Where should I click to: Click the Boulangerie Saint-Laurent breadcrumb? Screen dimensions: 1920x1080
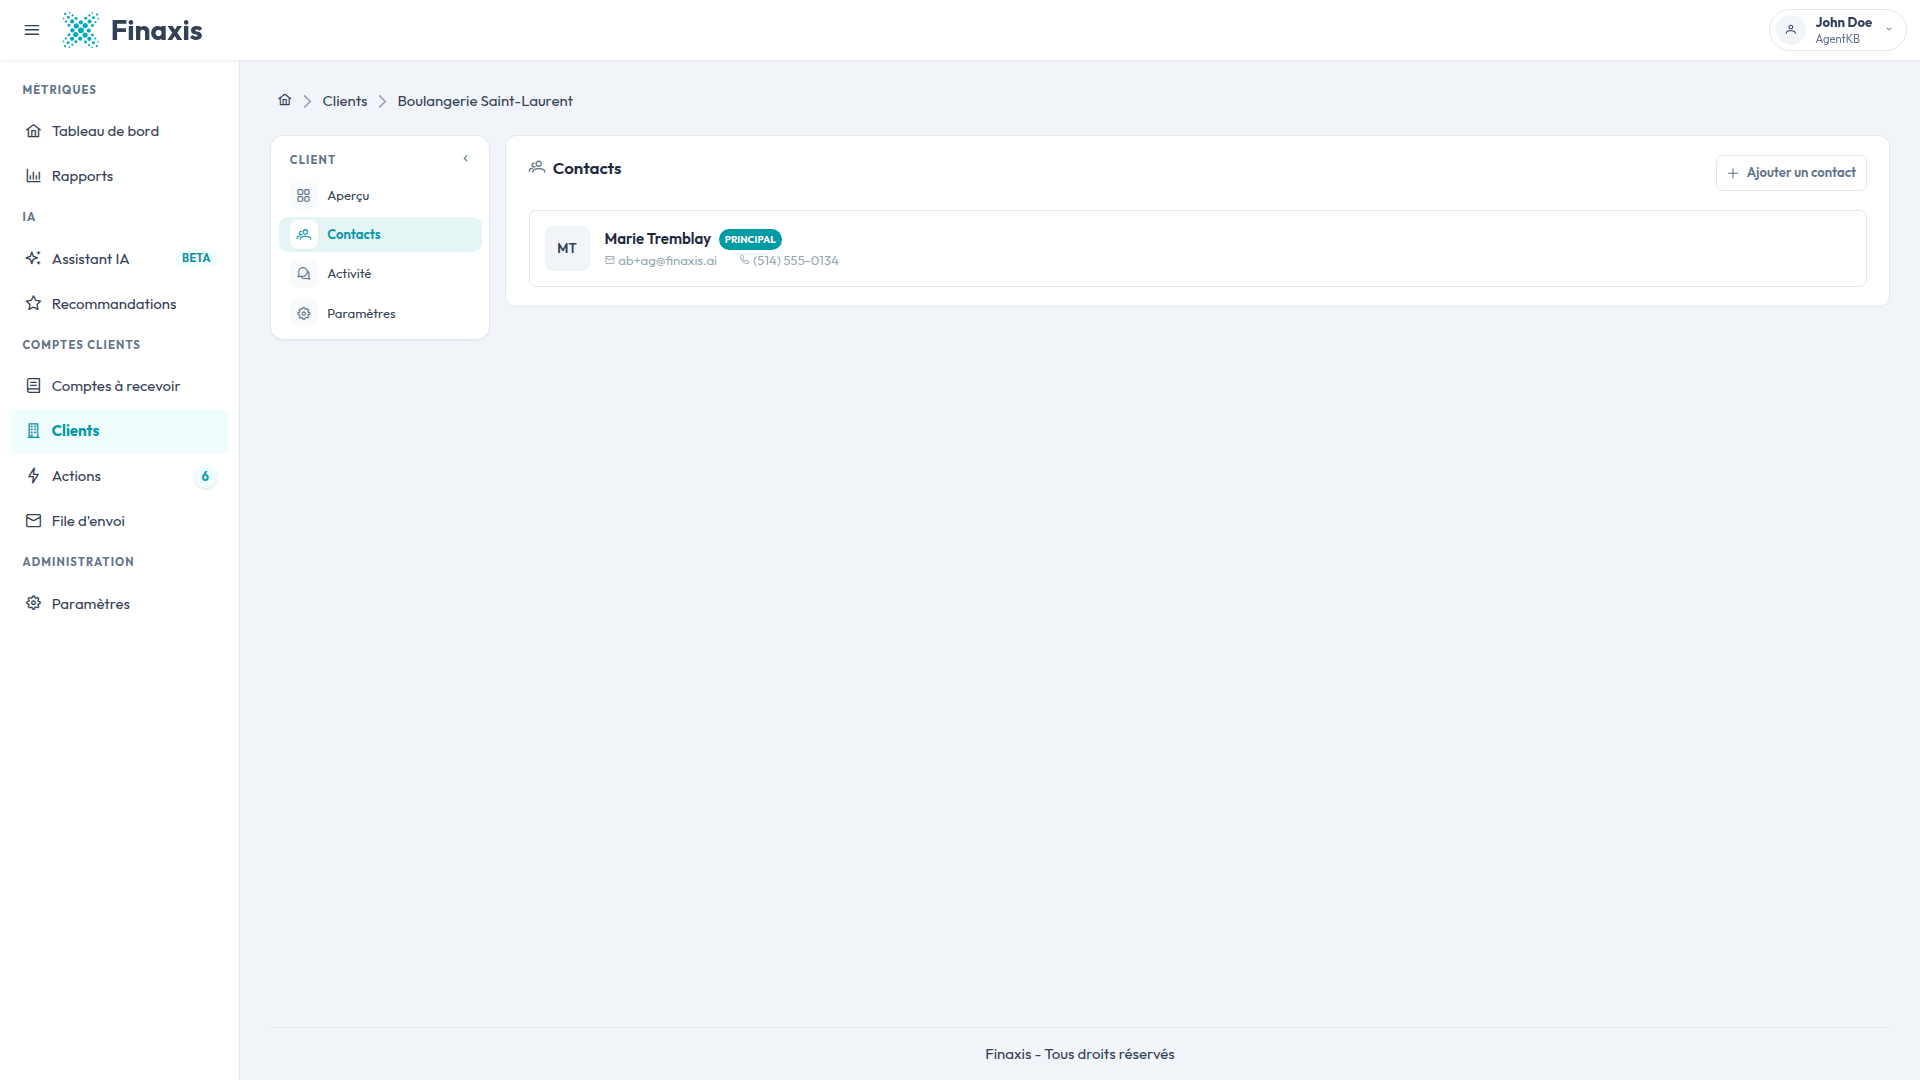[x=485, y=101]
